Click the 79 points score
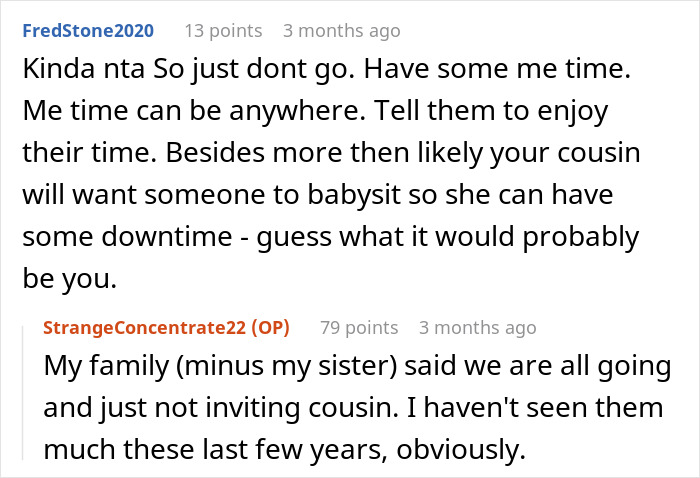 359,327
